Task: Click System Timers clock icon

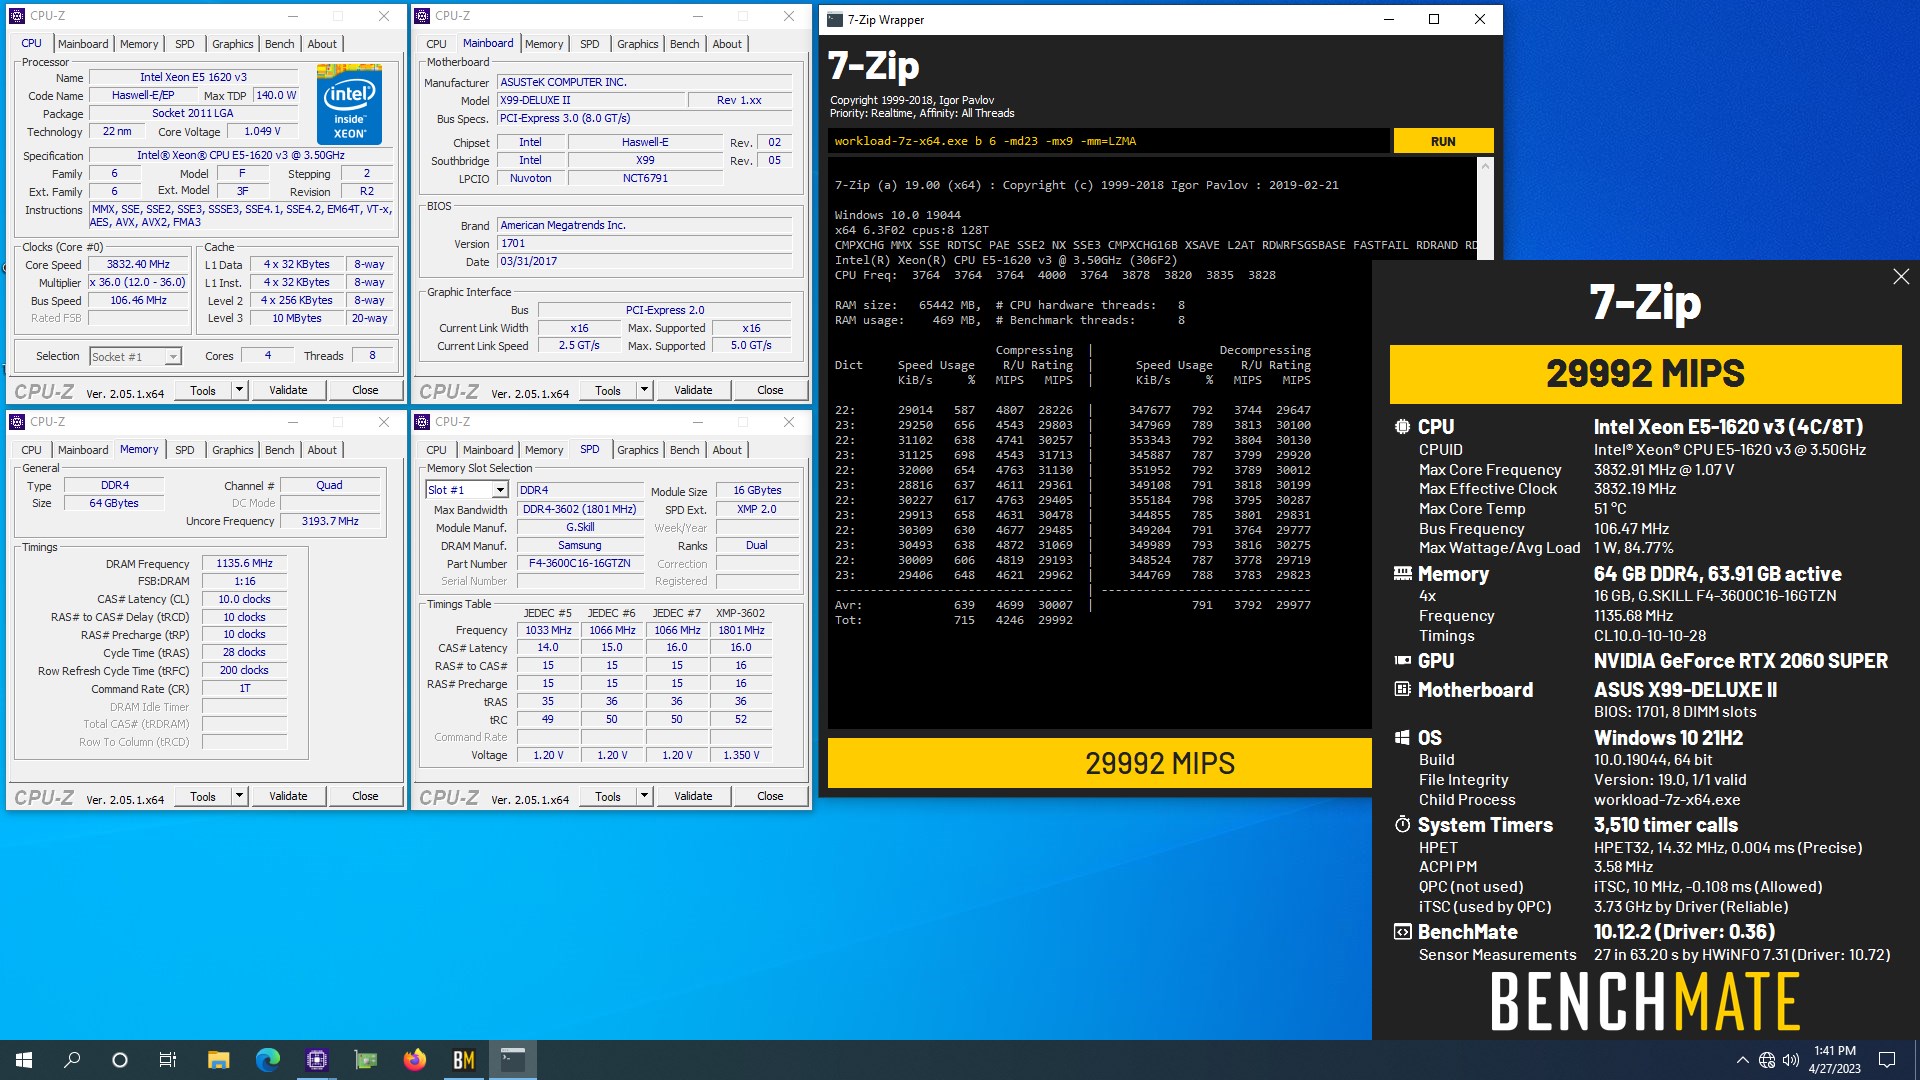Action: click(1402, 825)
